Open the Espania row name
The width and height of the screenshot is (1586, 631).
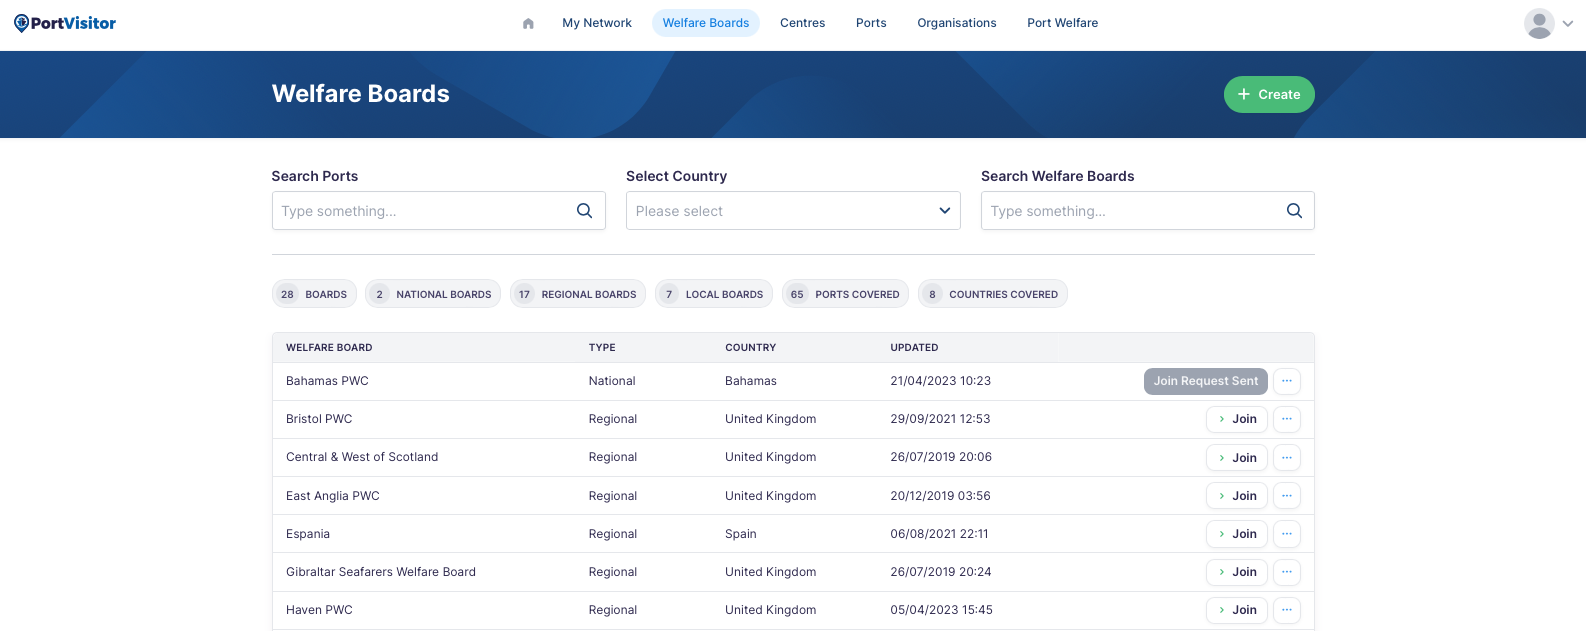tap(308, 534)
